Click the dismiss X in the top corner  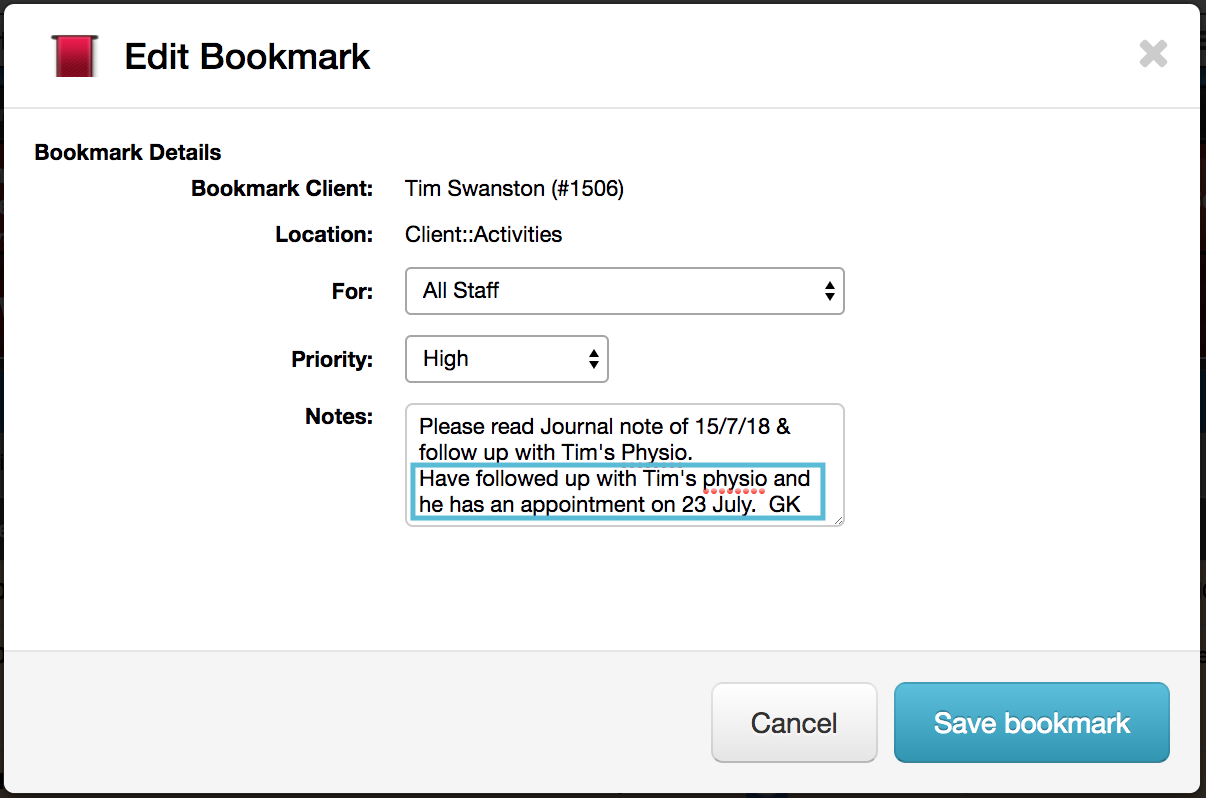click(x=1153, y=54)
